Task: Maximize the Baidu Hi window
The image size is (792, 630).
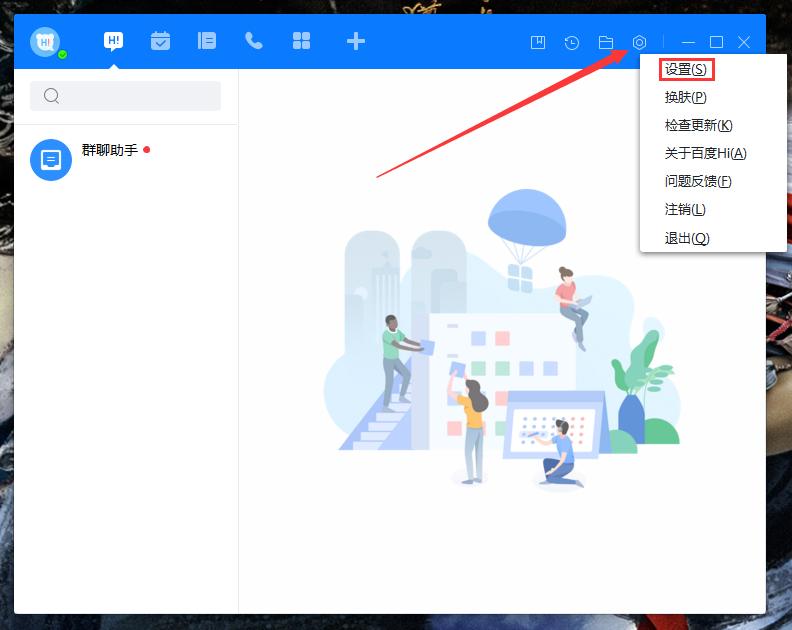Action: [716, 42]
